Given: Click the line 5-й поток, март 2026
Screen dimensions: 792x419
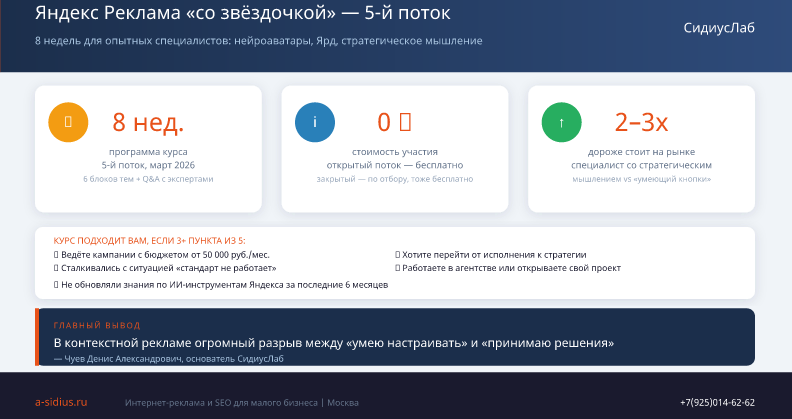Looking at the screenshot, I should (148, 165).
